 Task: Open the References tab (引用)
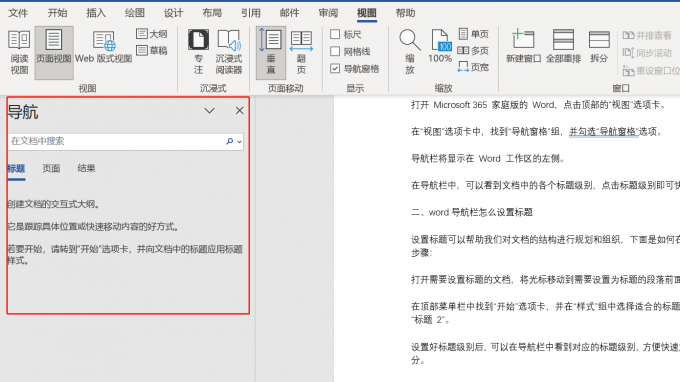(x=251, y=13)
